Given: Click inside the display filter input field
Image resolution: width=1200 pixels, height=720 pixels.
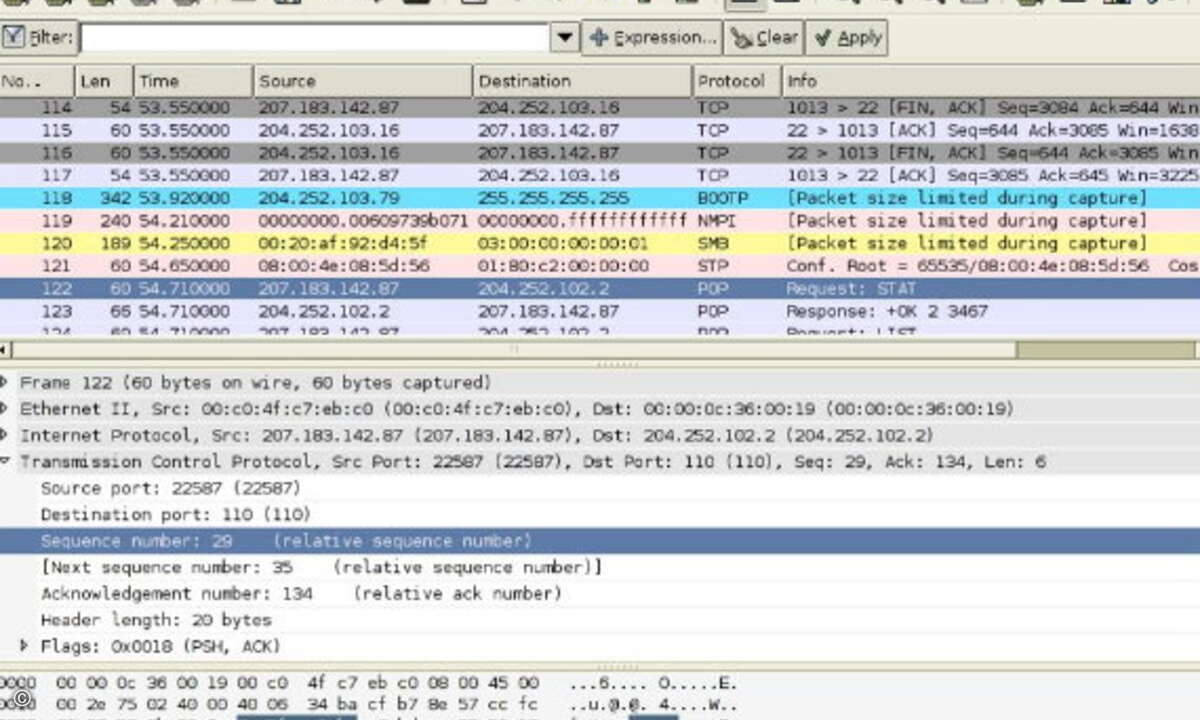Looking at the screenshot, I should (314, 38).
